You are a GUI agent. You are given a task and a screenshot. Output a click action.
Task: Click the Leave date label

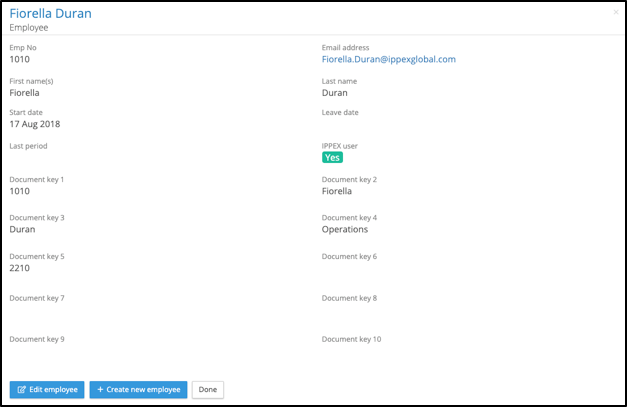pos(340,113)
